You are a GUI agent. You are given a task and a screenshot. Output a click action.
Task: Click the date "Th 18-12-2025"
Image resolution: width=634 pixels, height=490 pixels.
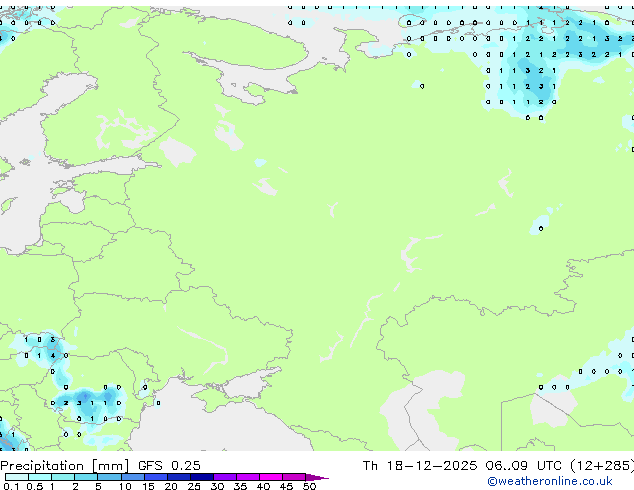pos(420,466)
